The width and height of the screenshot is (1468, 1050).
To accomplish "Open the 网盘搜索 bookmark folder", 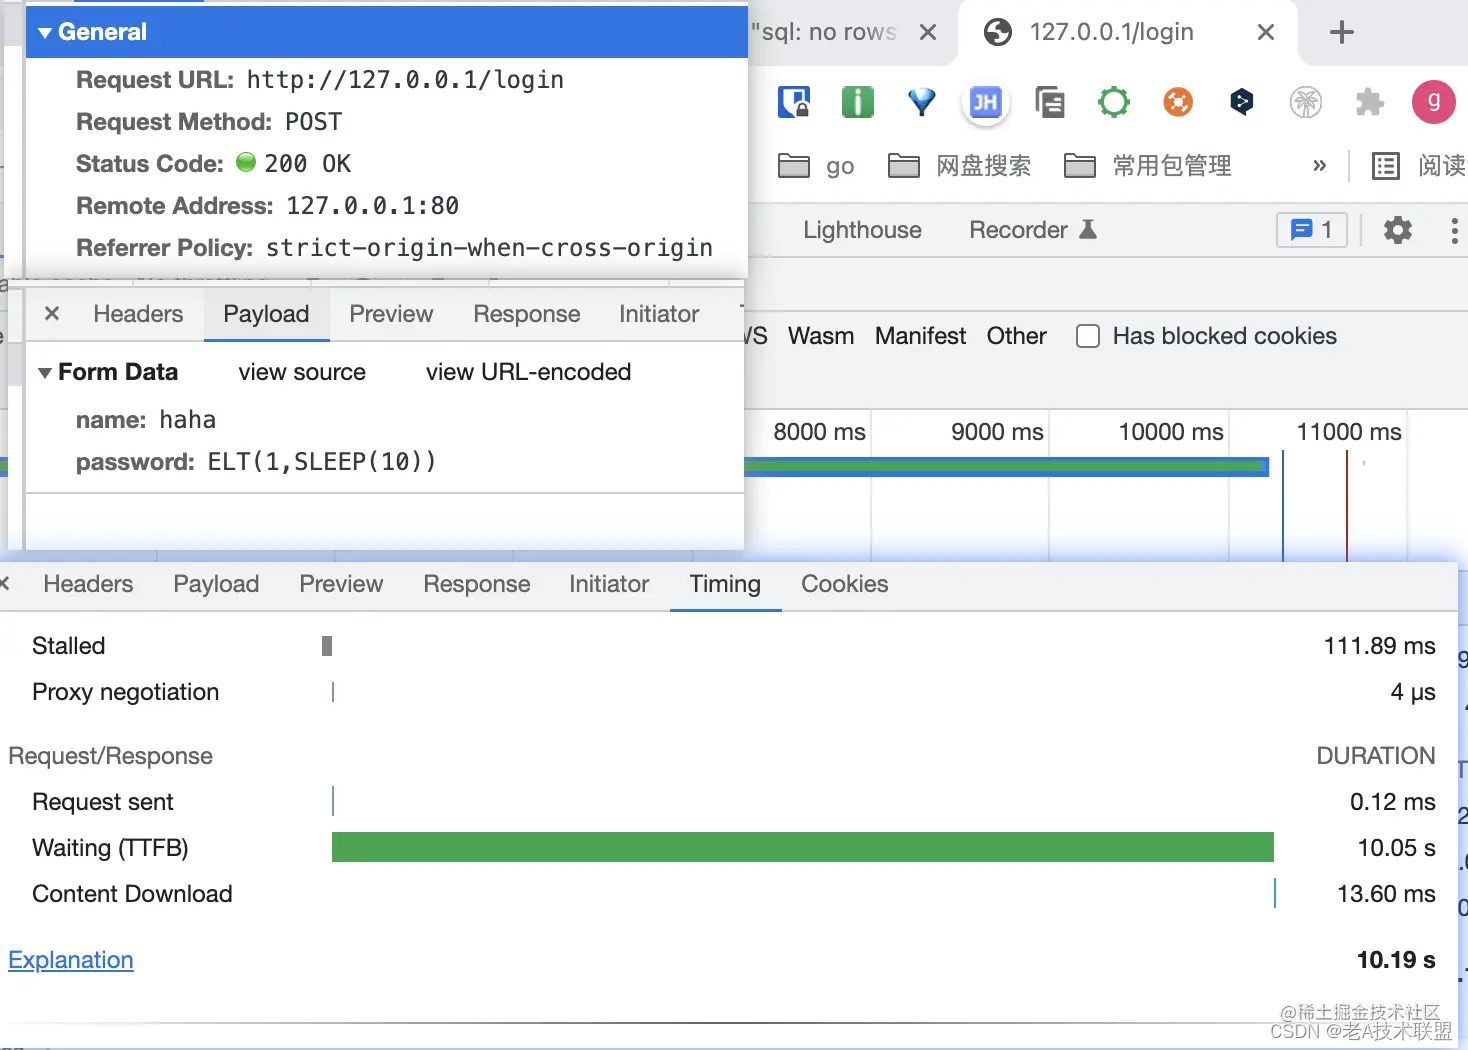I will [x=959, y=166].
